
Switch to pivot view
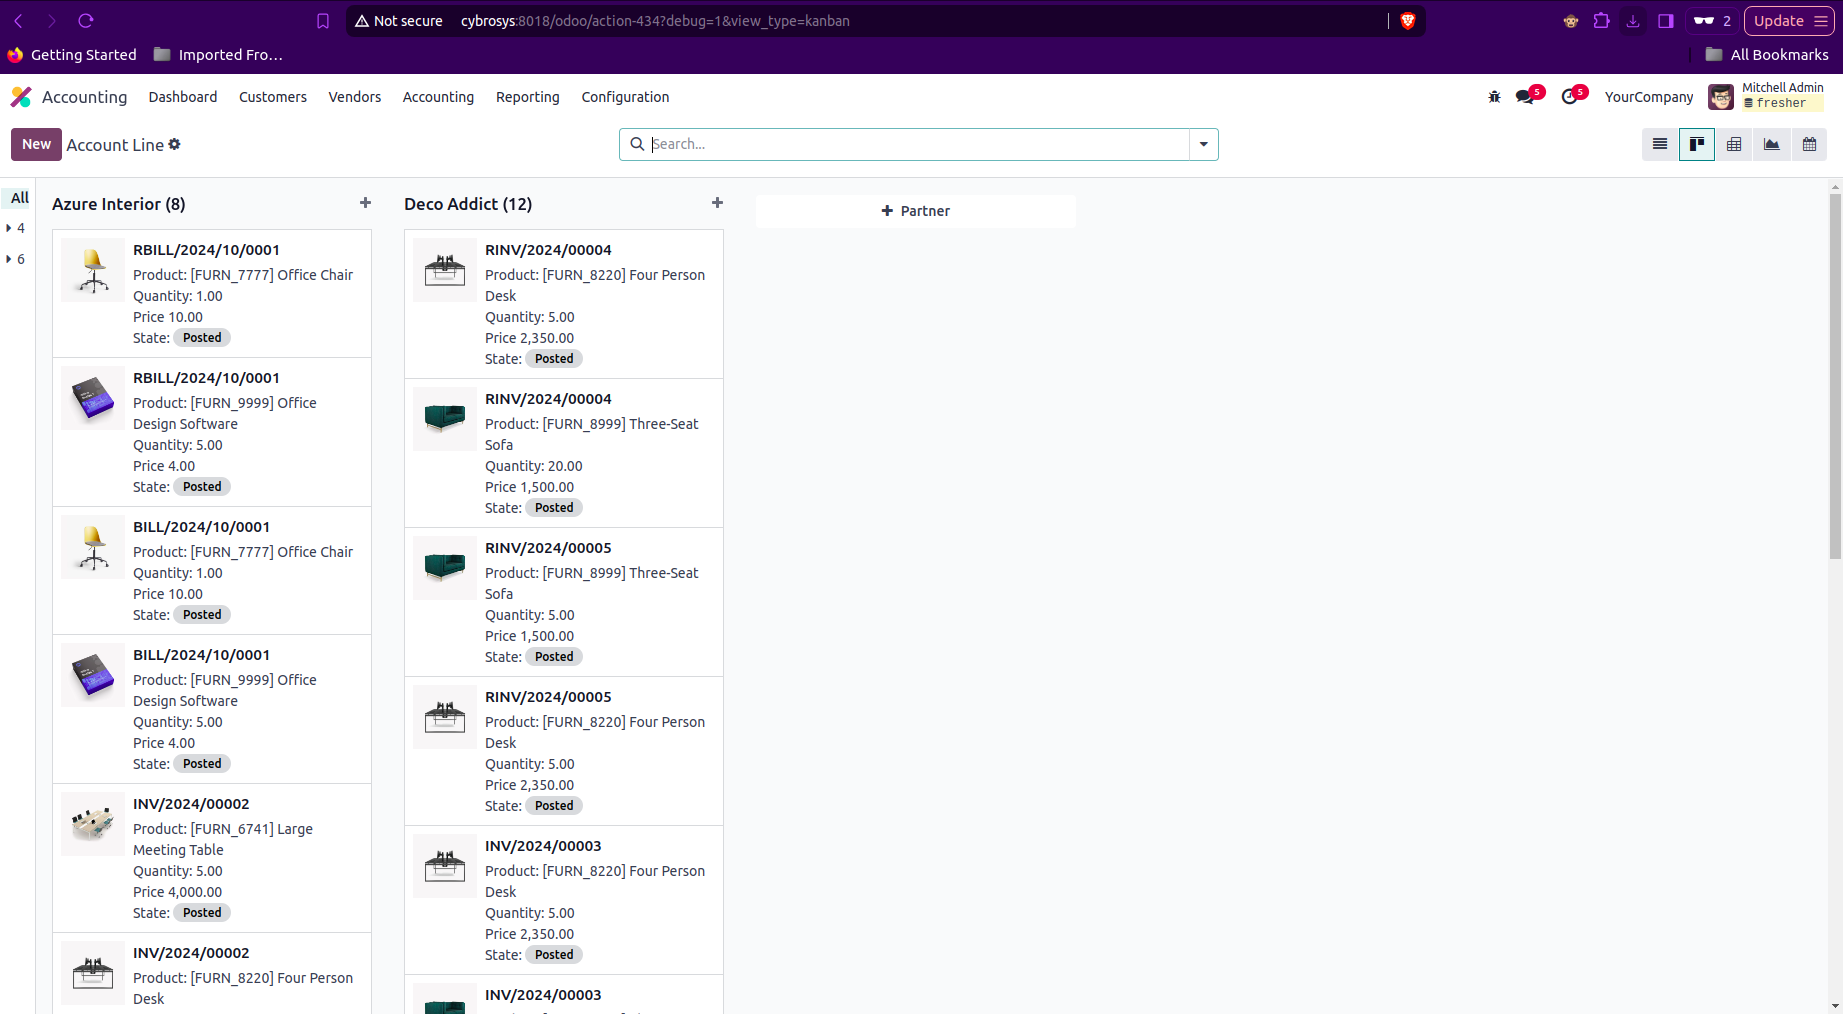pyautogui.click(x=1734, y=145)
